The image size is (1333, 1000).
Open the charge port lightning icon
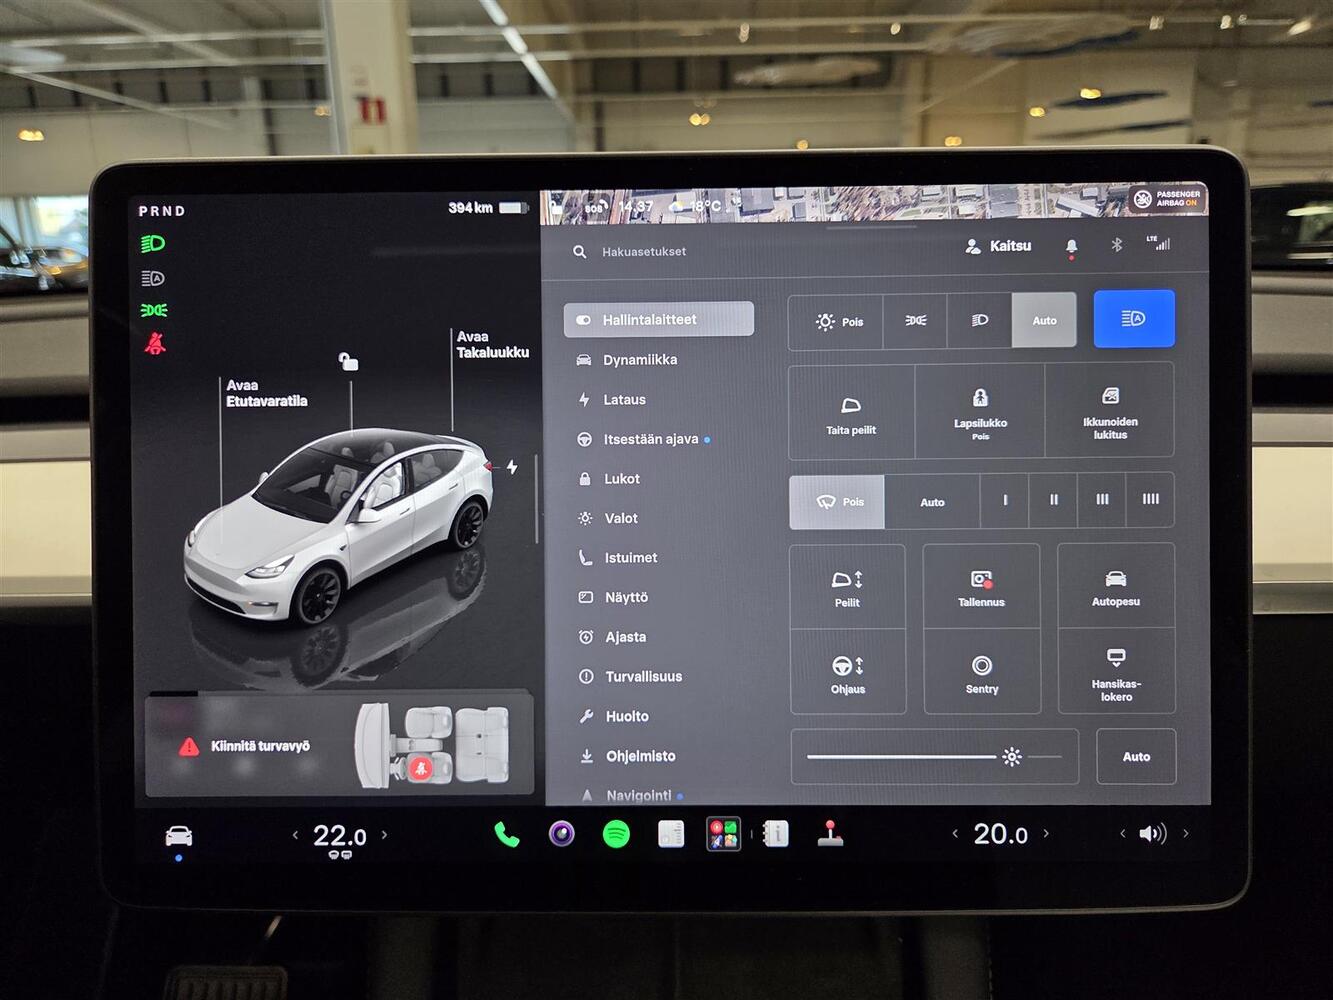[512, 467]
